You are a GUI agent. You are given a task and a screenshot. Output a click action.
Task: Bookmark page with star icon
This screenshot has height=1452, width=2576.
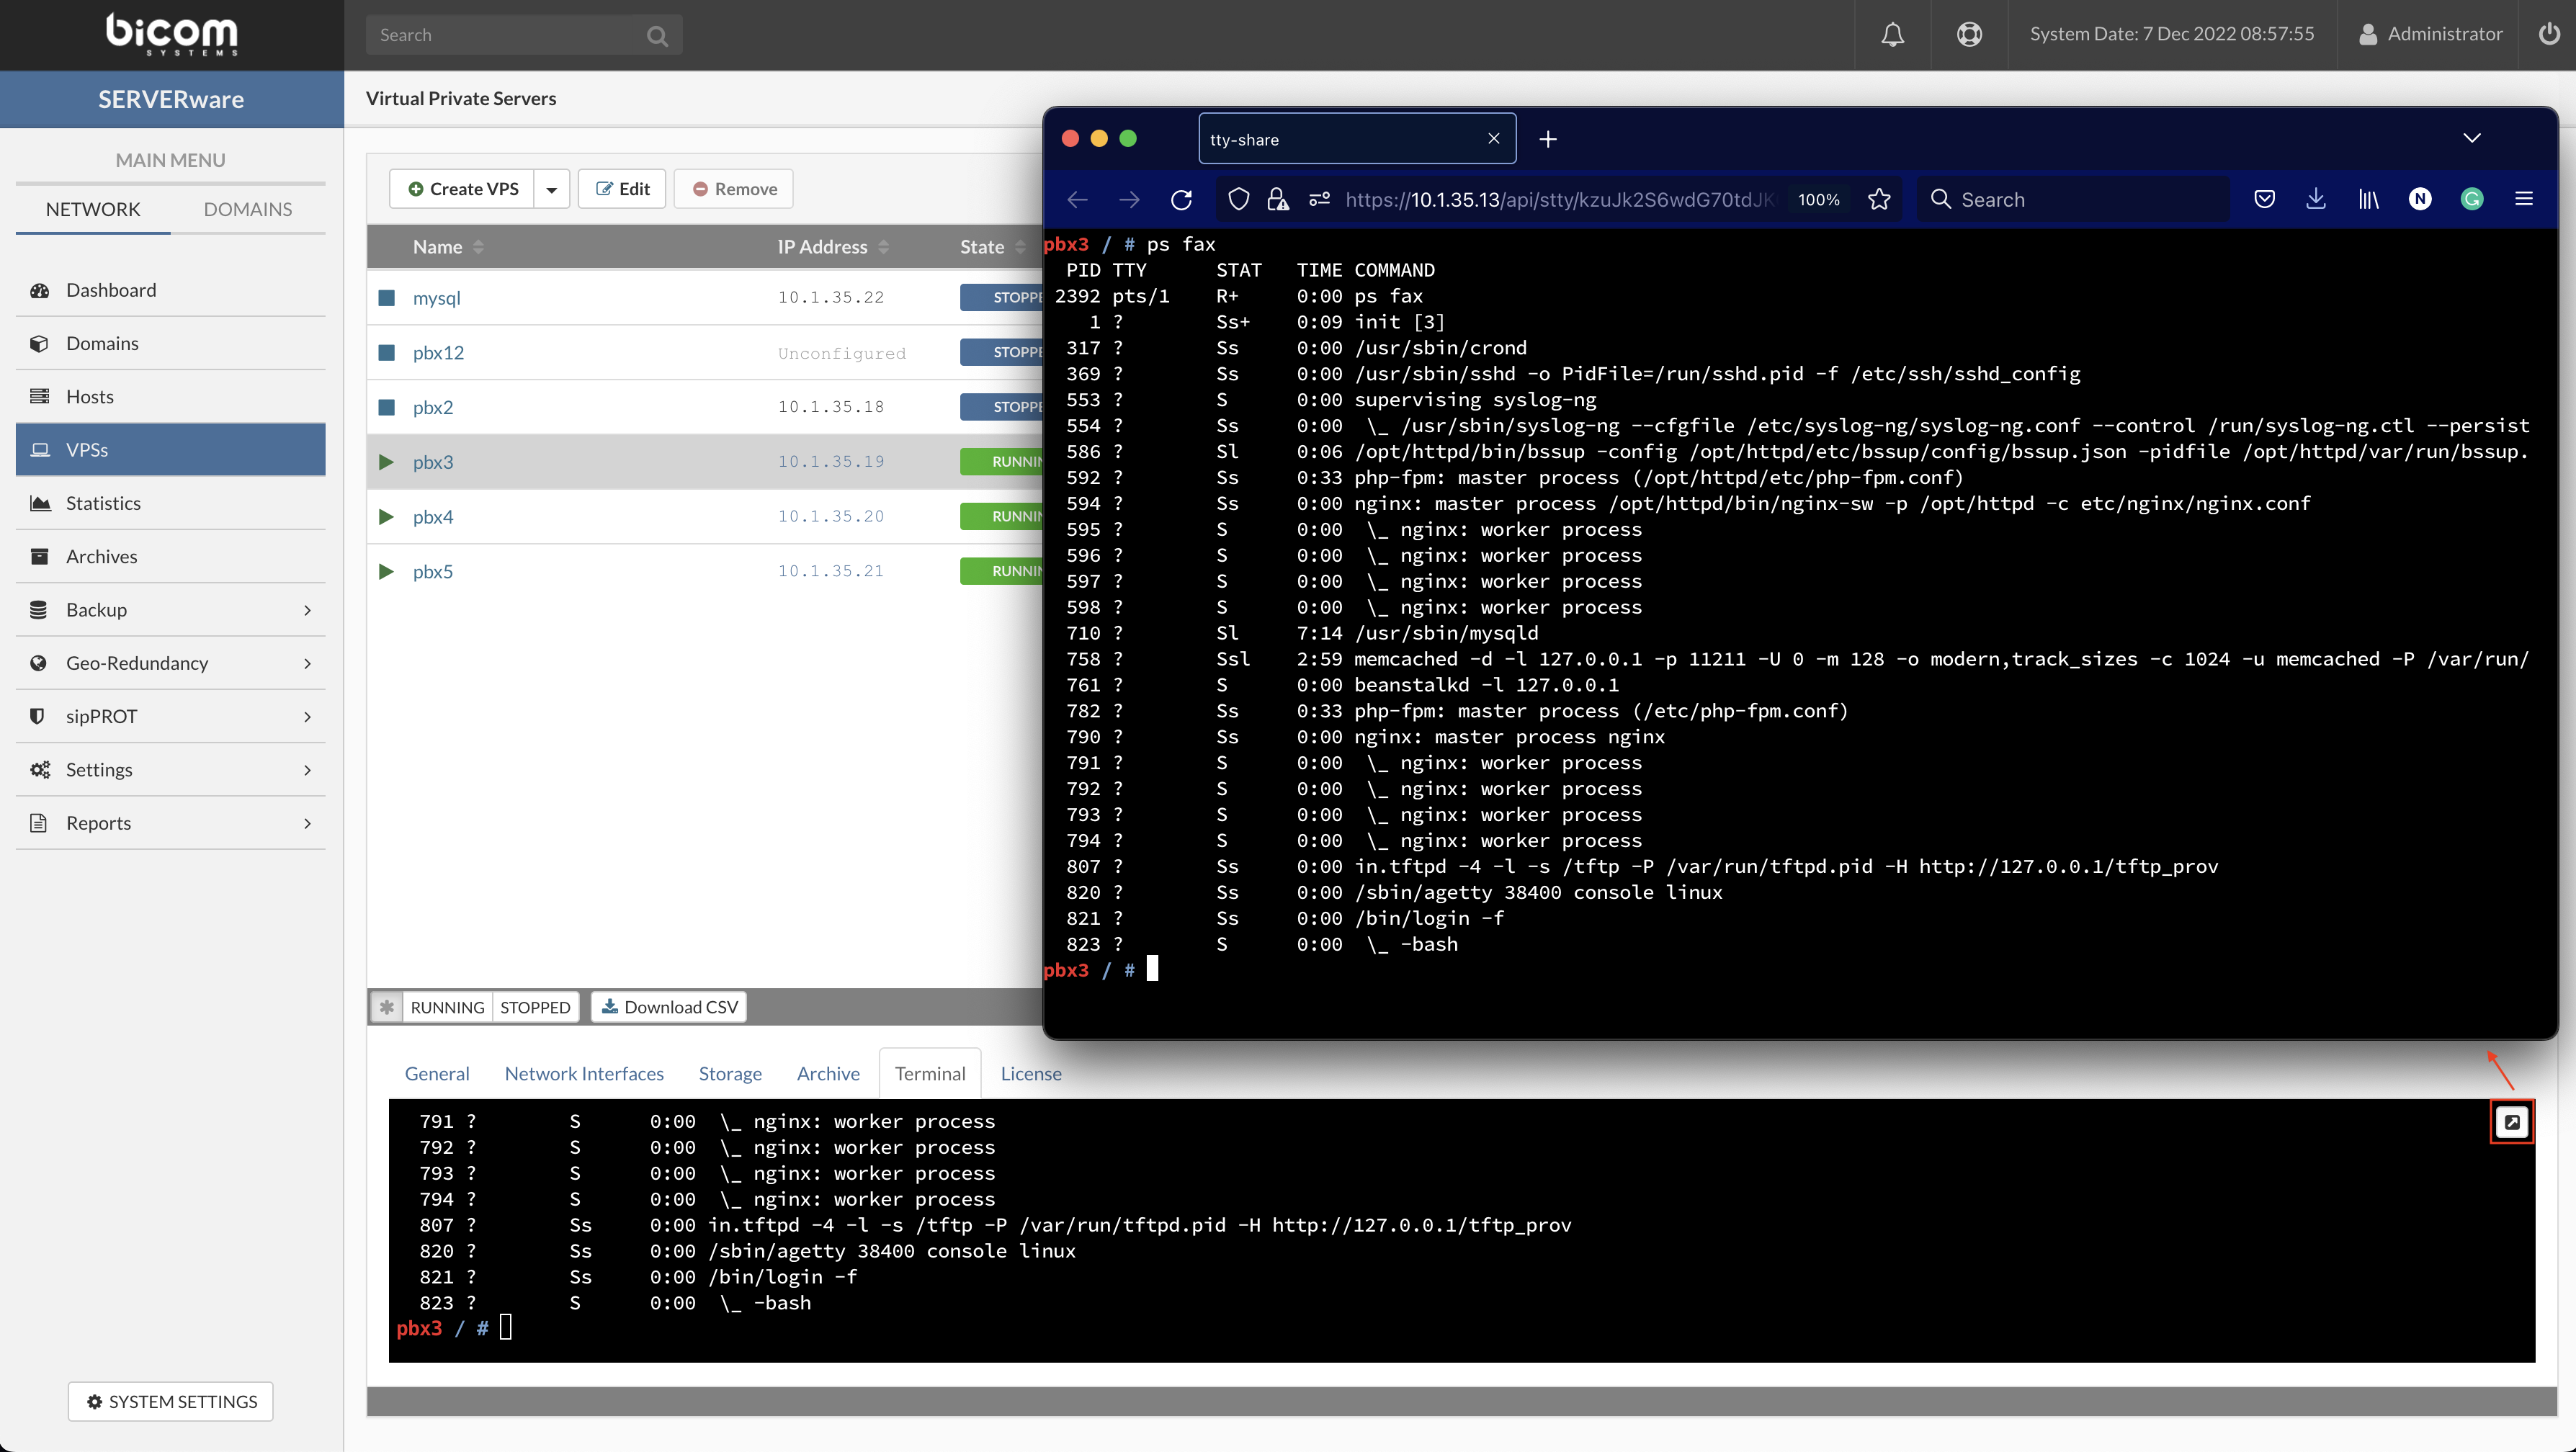coord(1879,200)
